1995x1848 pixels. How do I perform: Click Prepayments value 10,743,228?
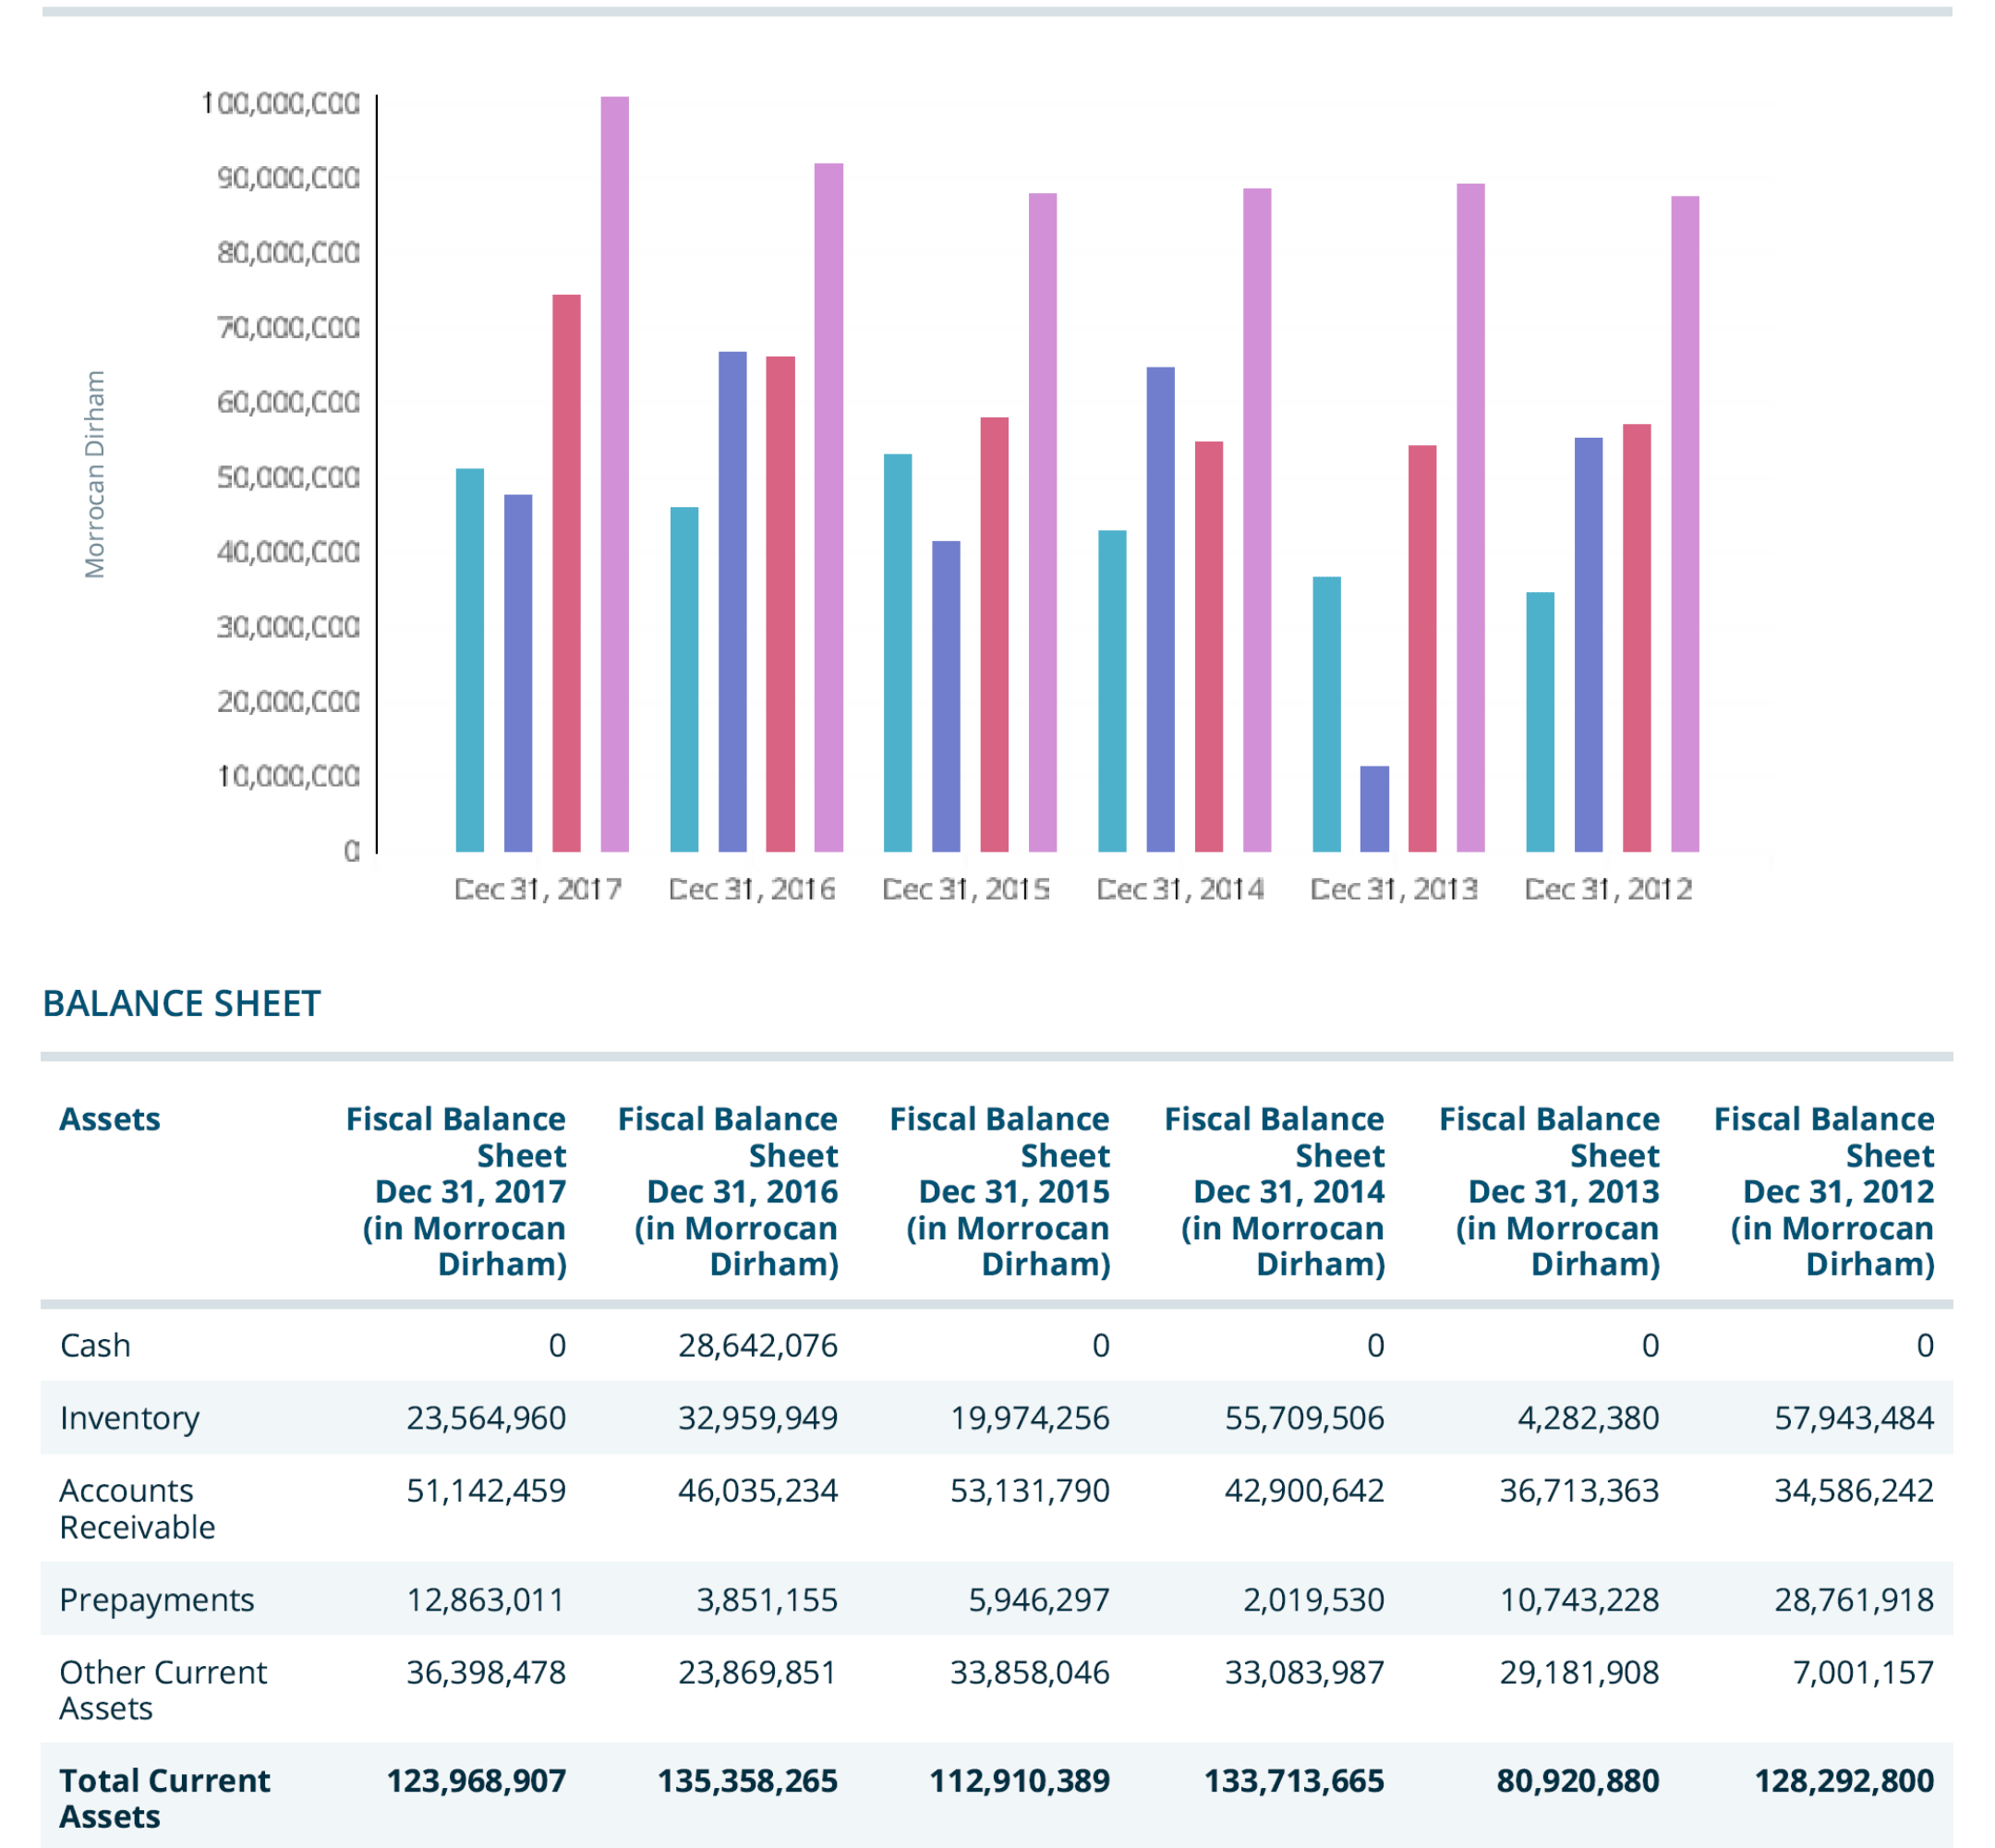(x=1580, y=1600)
